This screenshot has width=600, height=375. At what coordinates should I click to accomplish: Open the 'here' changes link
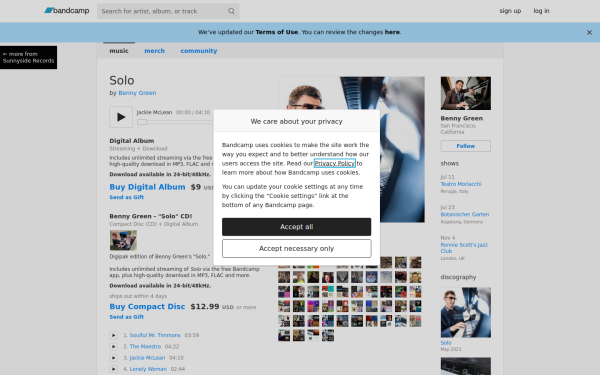click(x=392, y=32)
